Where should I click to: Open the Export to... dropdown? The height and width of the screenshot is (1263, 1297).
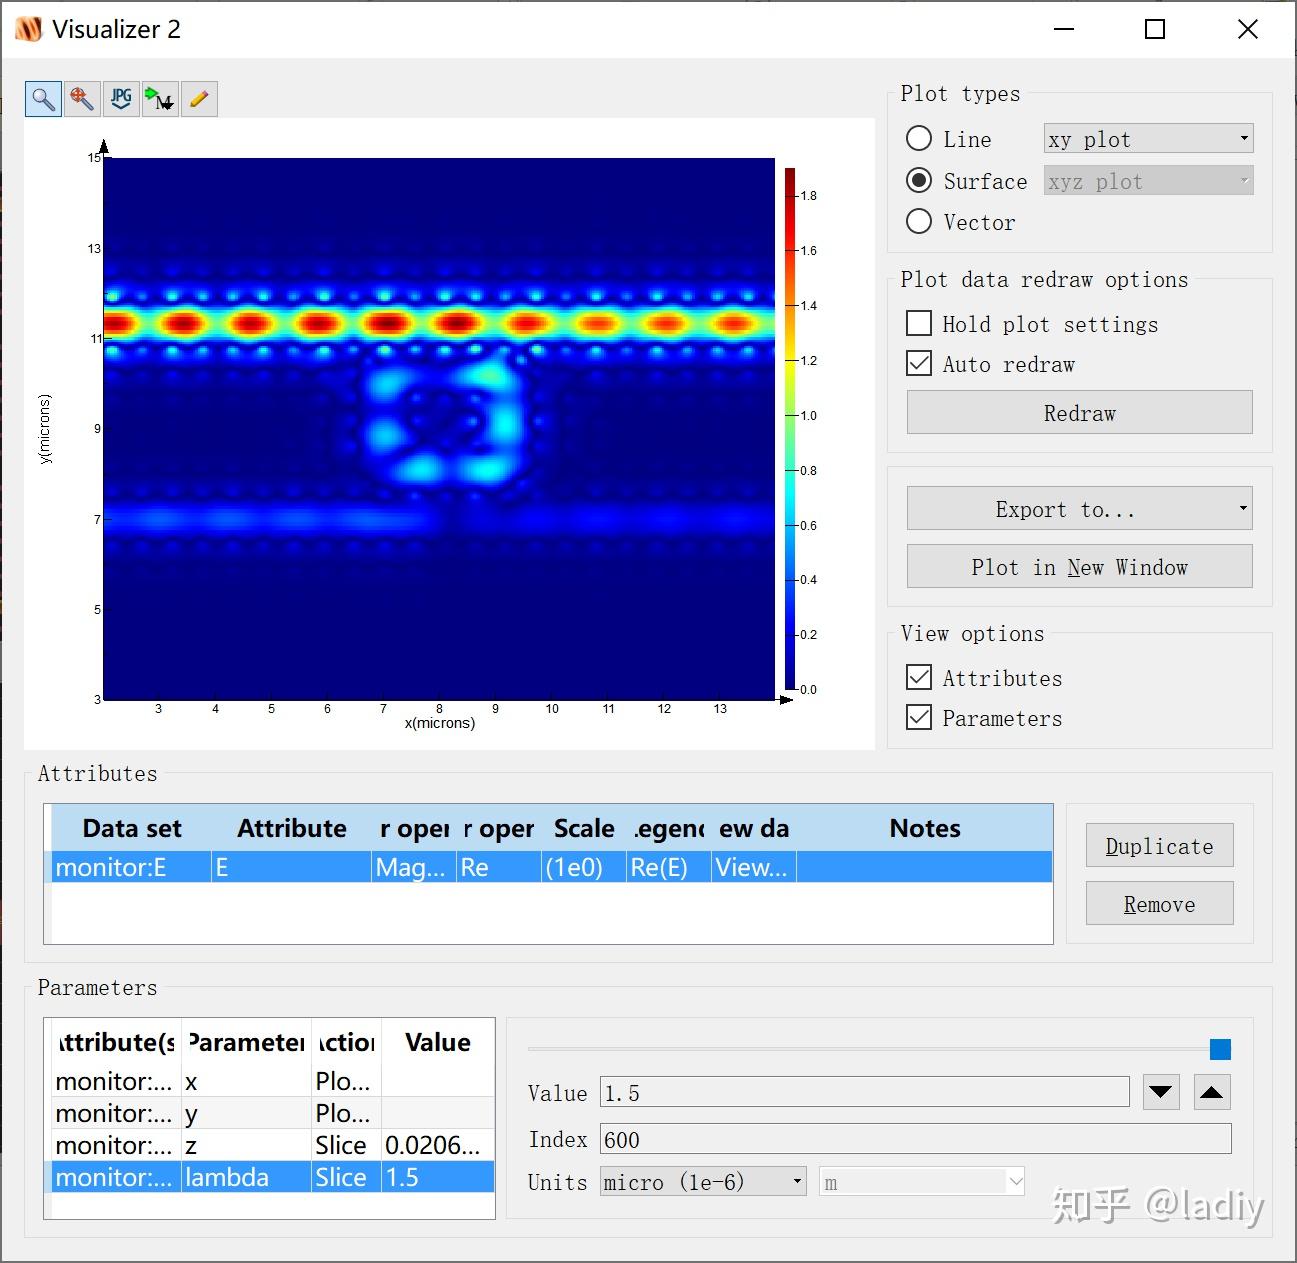(x=1079, y=509)
